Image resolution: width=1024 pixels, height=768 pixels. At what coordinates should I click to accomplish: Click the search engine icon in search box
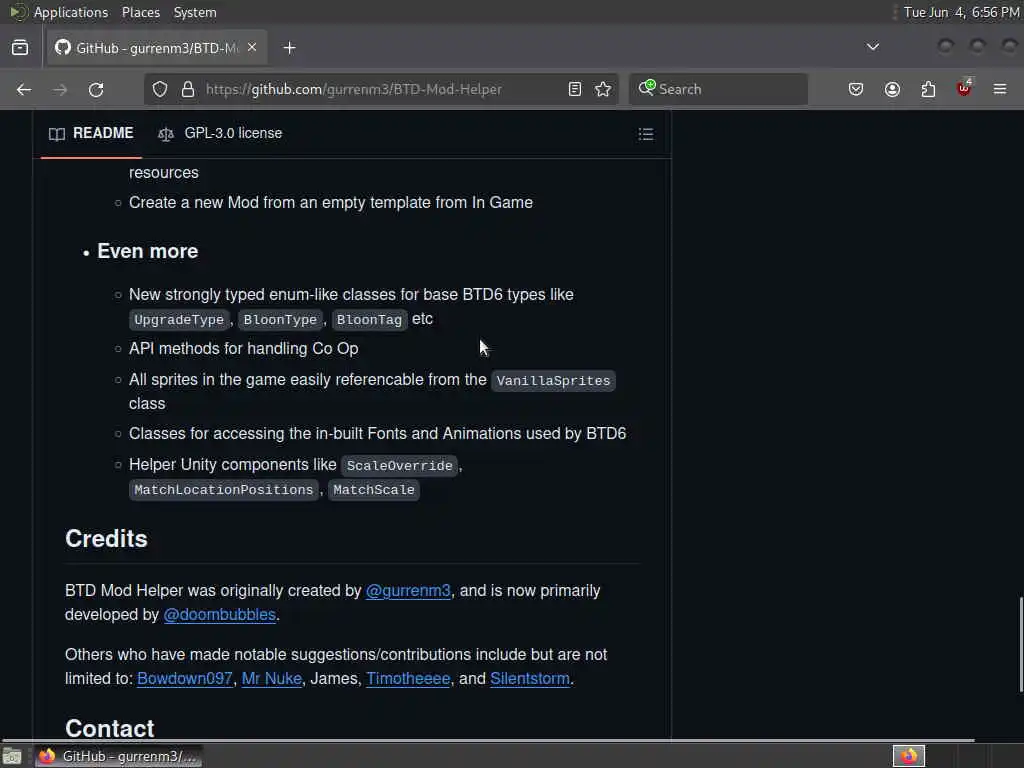point(647,88)
